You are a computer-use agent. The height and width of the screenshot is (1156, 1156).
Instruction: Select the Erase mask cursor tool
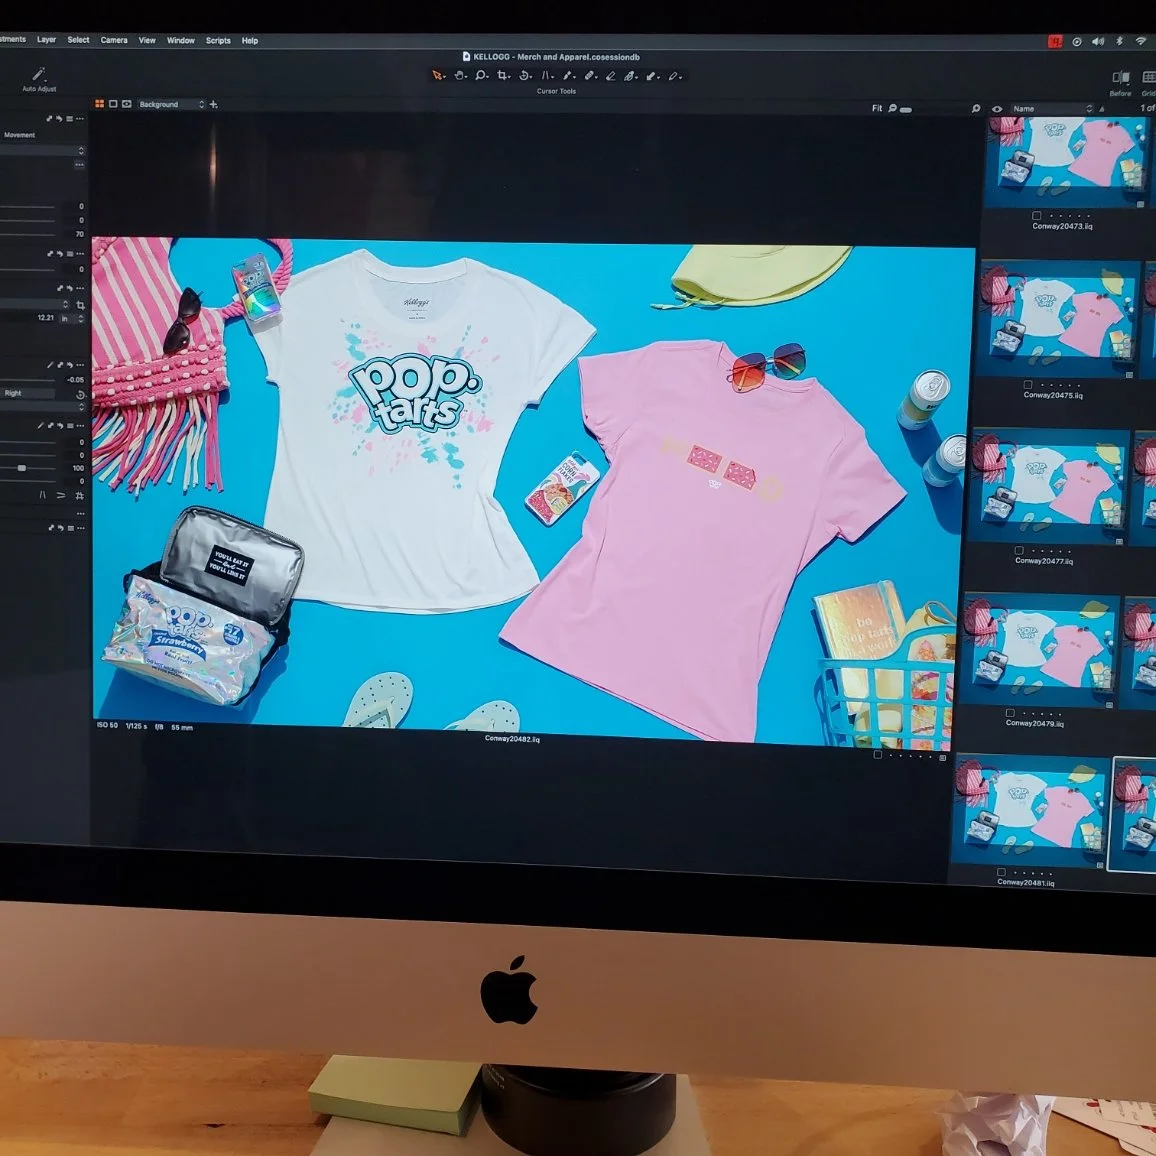click(610, 75)
